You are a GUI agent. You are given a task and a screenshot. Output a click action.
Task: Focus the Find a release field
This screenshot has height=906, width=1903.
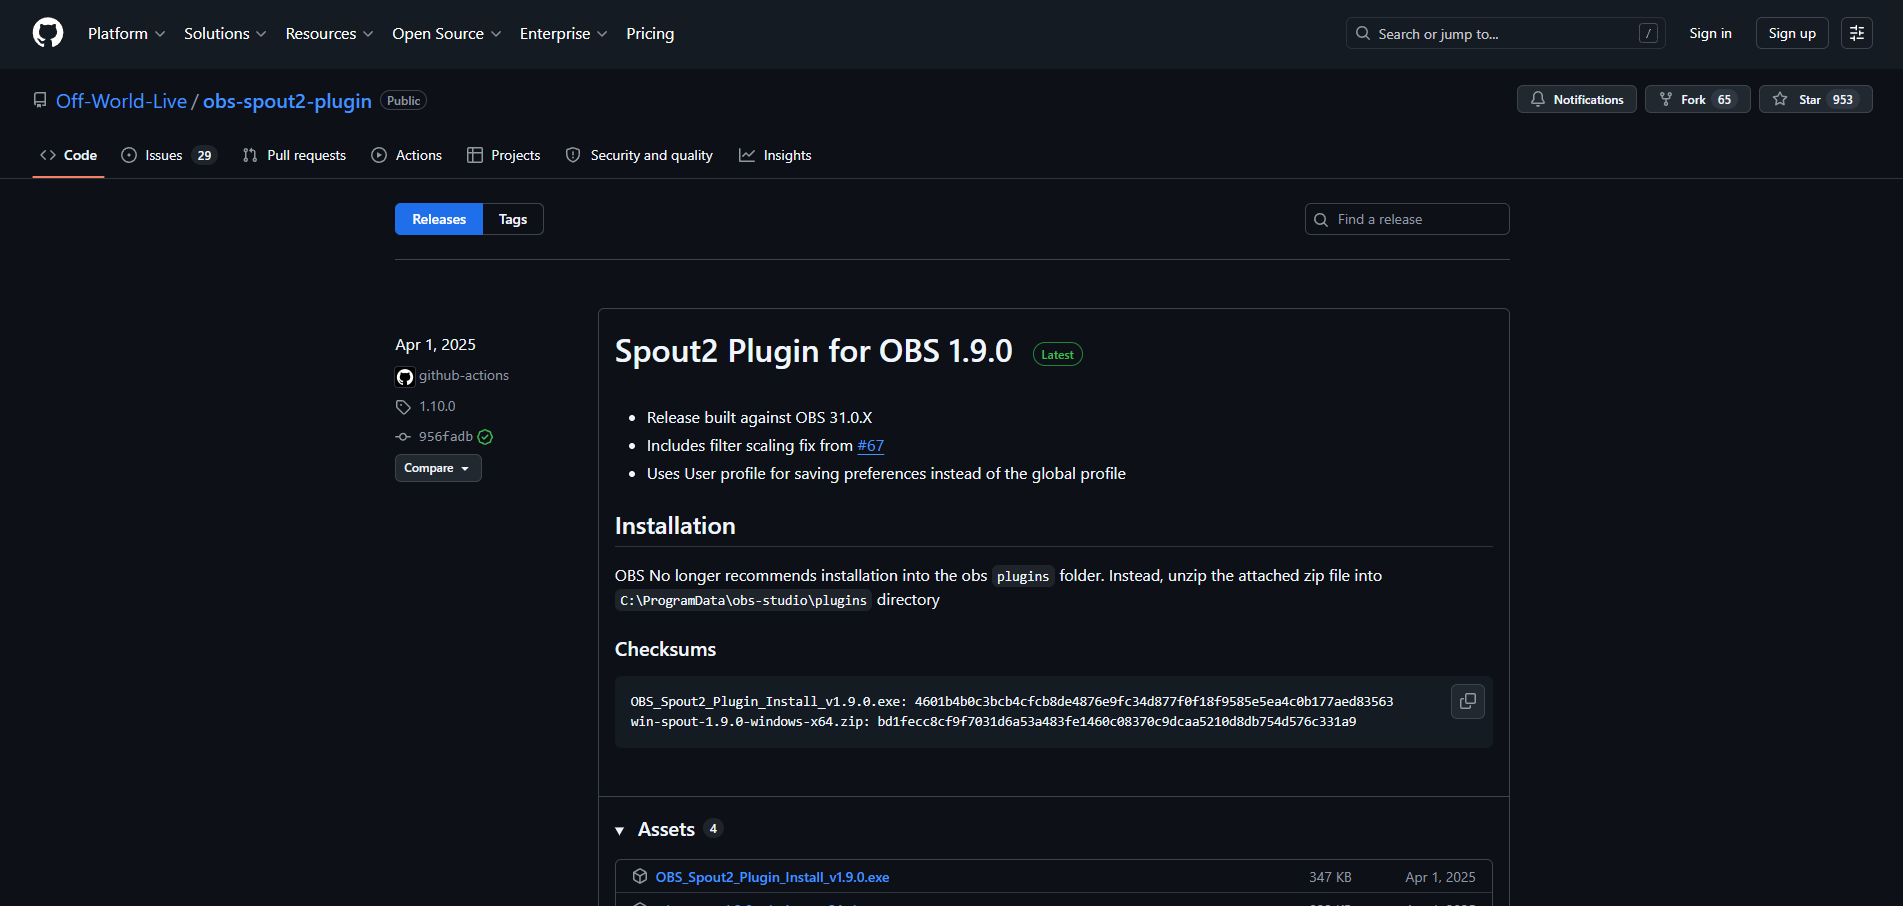(1407, 219)
